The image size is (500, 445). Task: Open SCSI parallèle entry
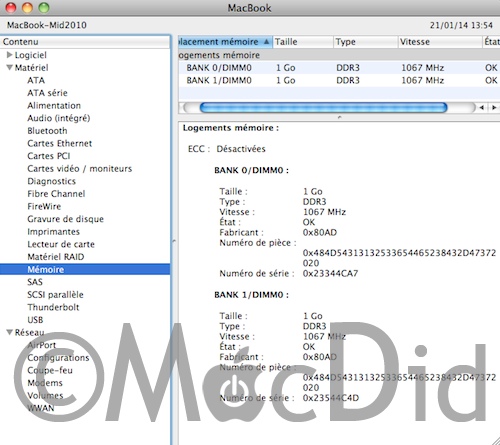tap(55, 295)
